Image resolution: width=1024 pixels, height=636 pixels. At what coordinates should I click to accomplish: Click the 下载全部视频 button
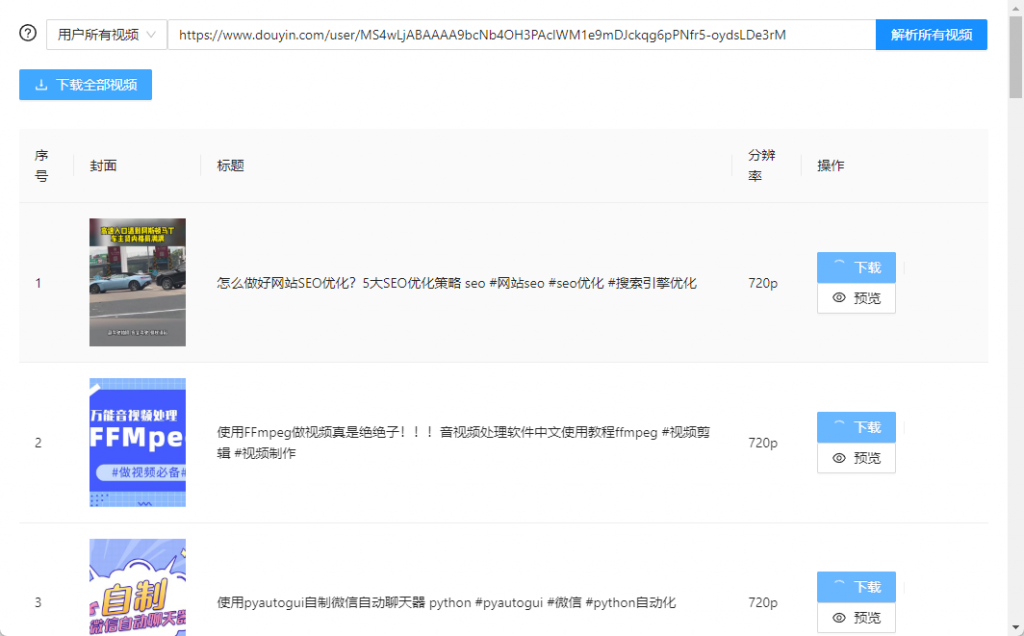coord(85,85)
